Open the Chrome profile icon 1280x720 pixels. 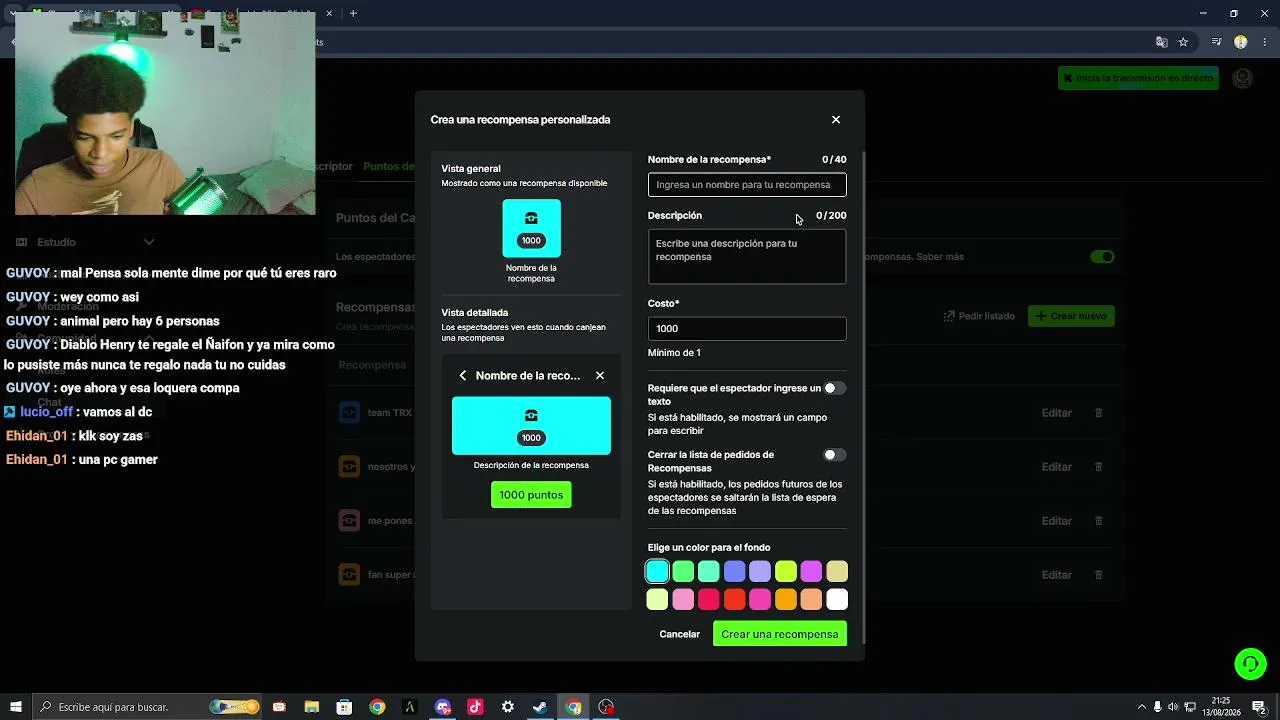coord(1241,42)
